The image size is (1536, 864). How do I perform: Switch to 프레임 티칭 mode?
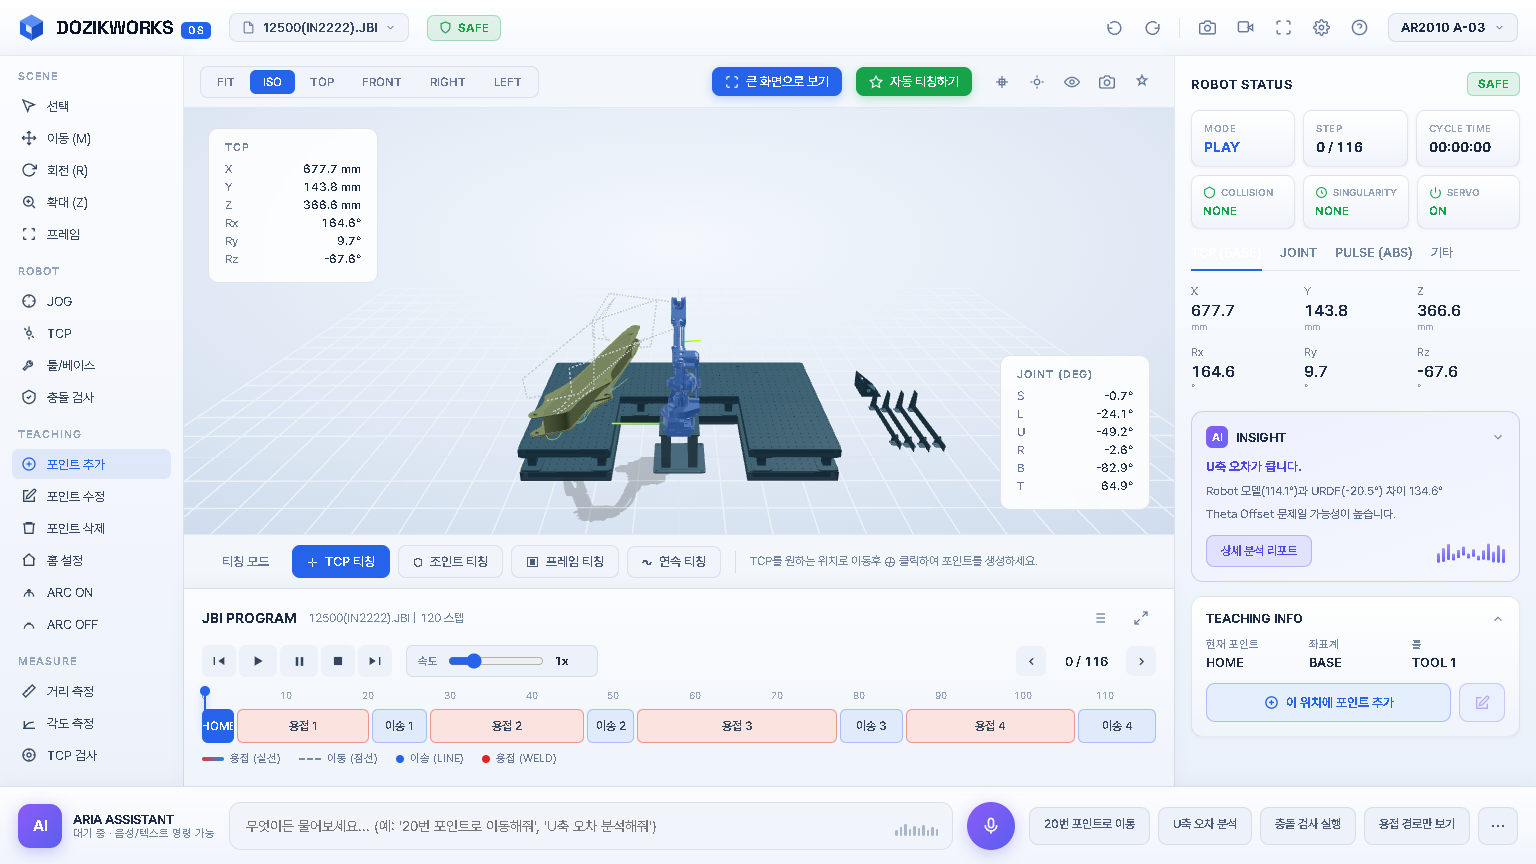[x=565, y=562]
